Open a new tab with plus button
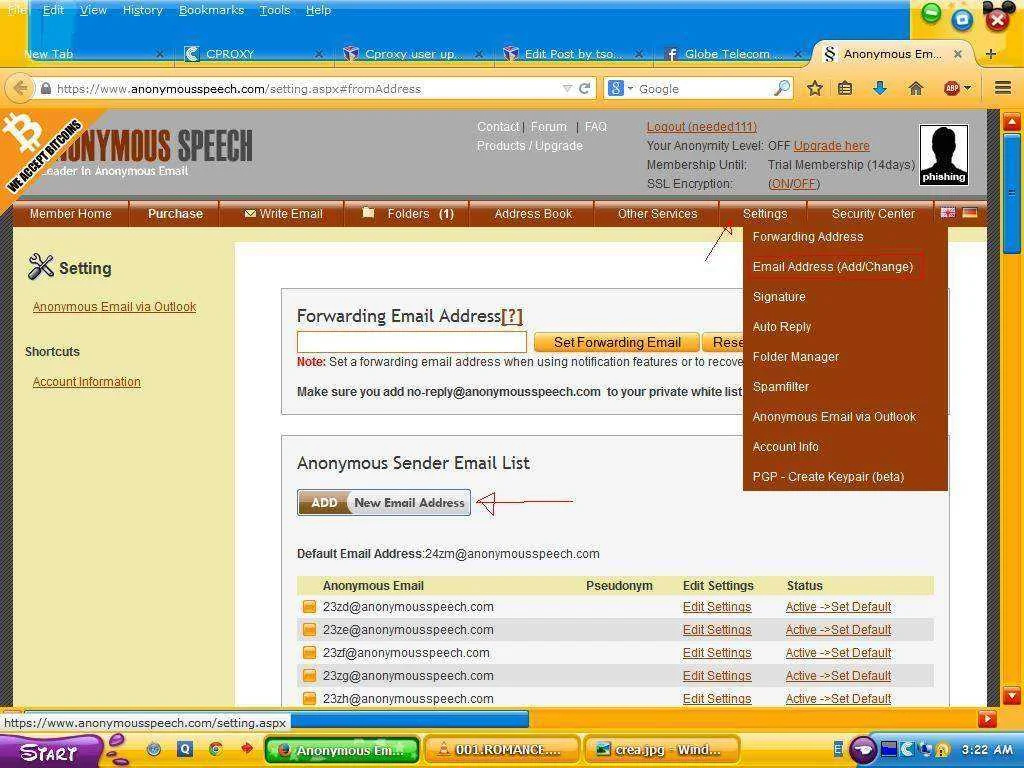 (x=991, y=54)
